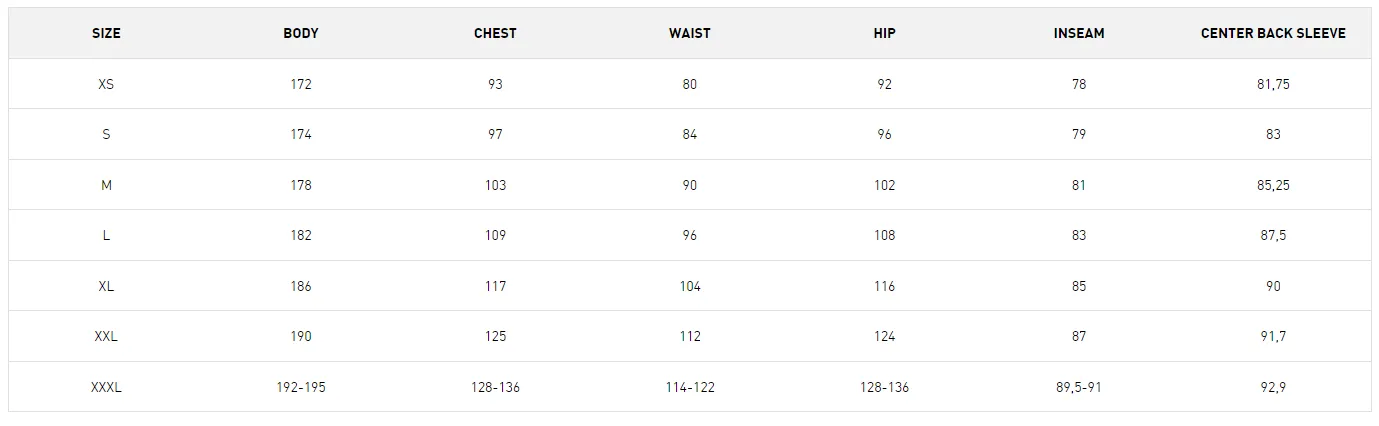Select the 128-136 chest value cell
This screenshot has width=1379, height=426.
click(495, 387)
